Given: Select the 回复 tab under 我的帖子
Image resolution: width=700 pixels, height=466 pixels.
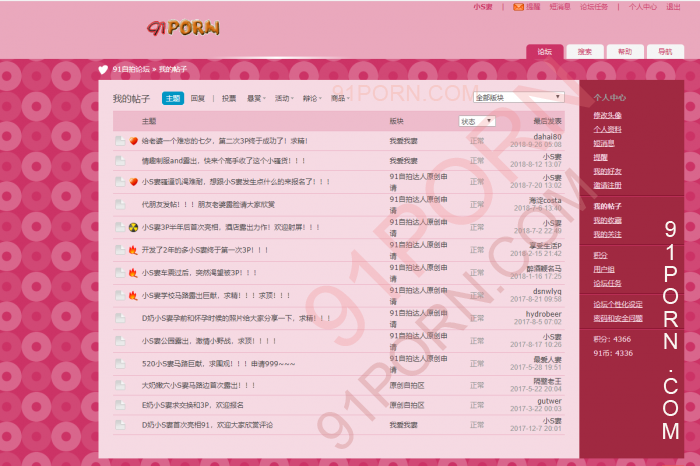Looking at the screenshot, I should point(198,99).
